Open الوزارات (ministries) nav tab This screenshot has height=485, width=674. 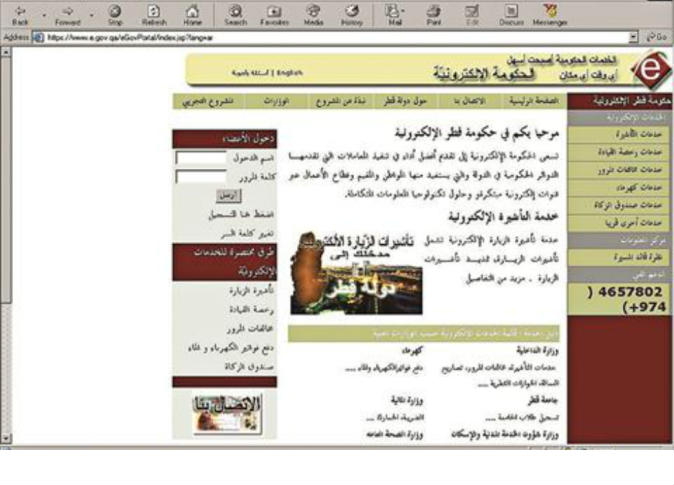pos(276,101)
